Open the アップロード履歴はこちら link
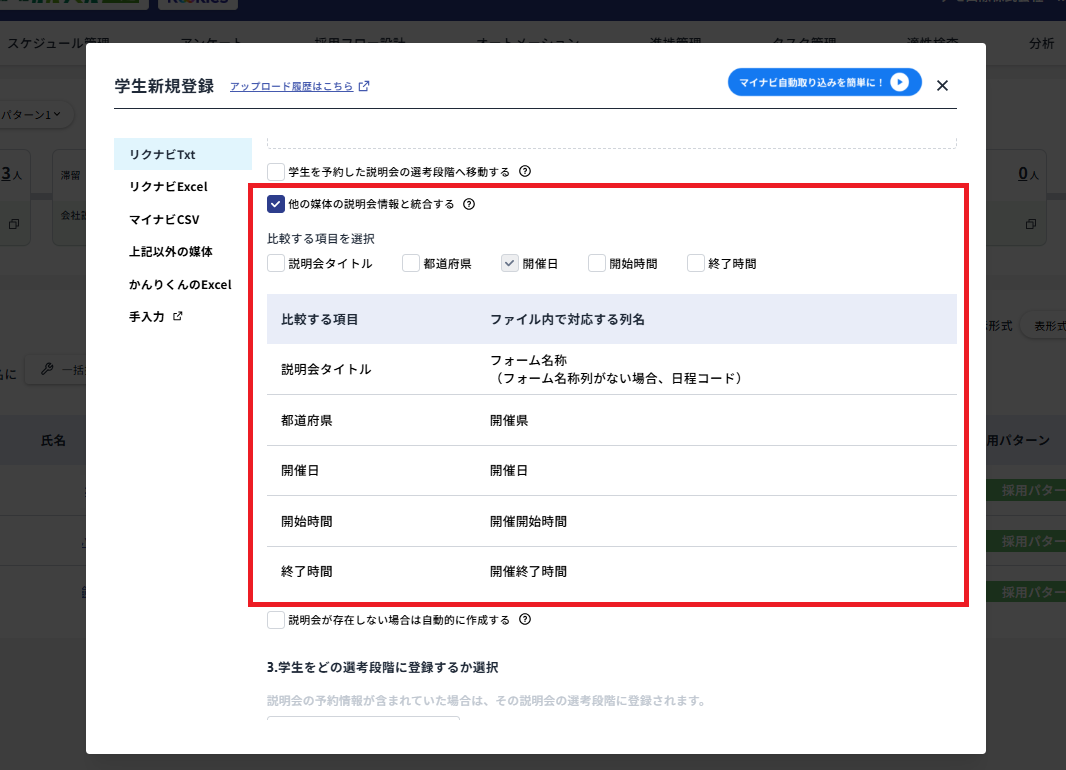This screenshot has height=770, width=1066. pos(291,87)
